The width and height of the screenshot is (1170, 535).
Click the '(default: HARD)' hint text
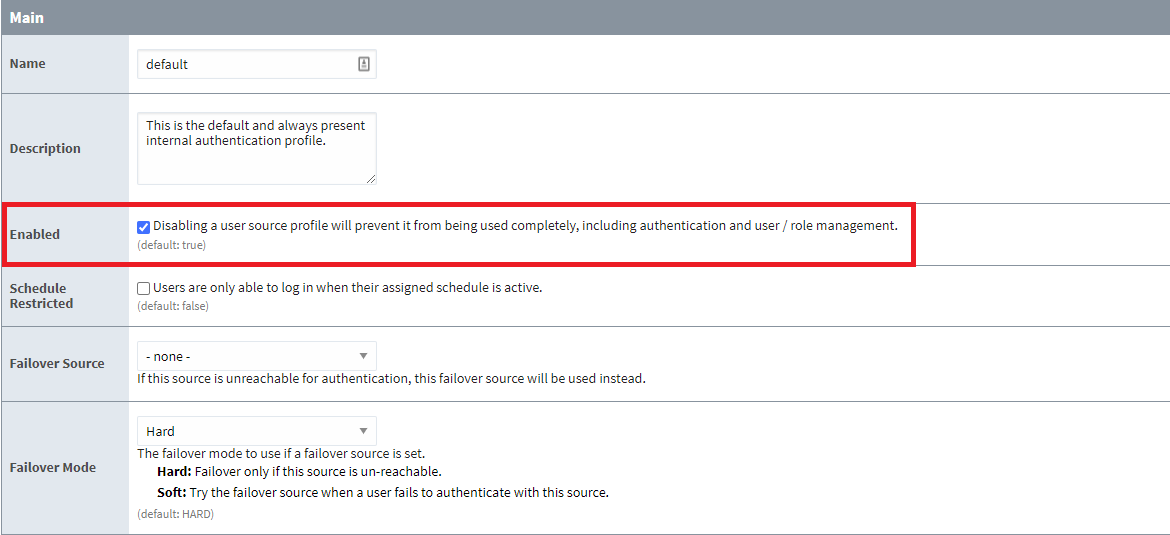(175, 514)
